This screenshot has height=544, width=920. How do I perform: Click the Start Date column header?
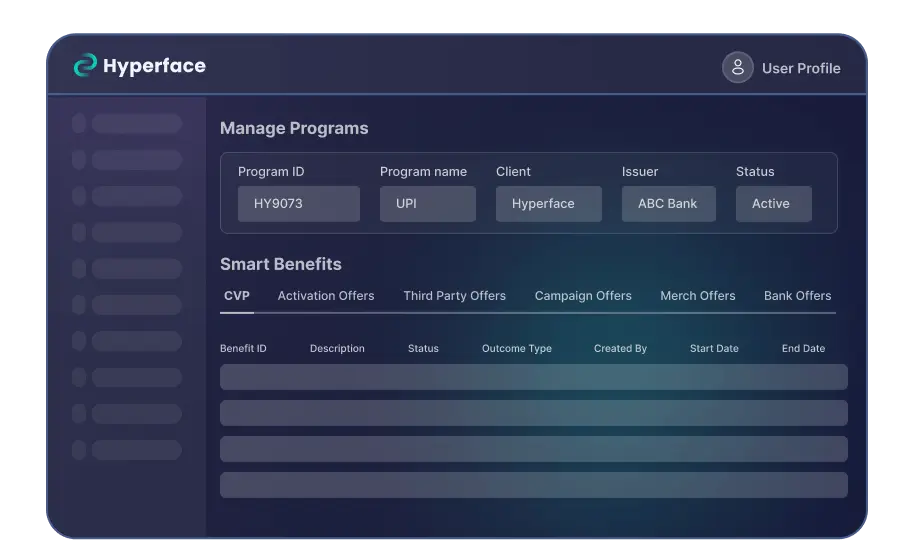click(714, 349)
